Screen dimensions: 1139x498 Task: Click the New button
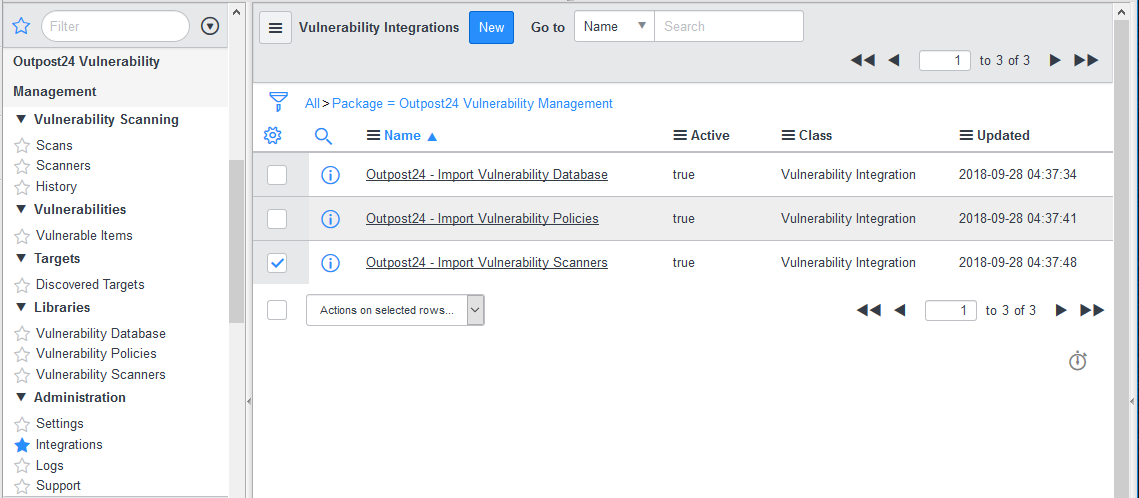(491, 28)
